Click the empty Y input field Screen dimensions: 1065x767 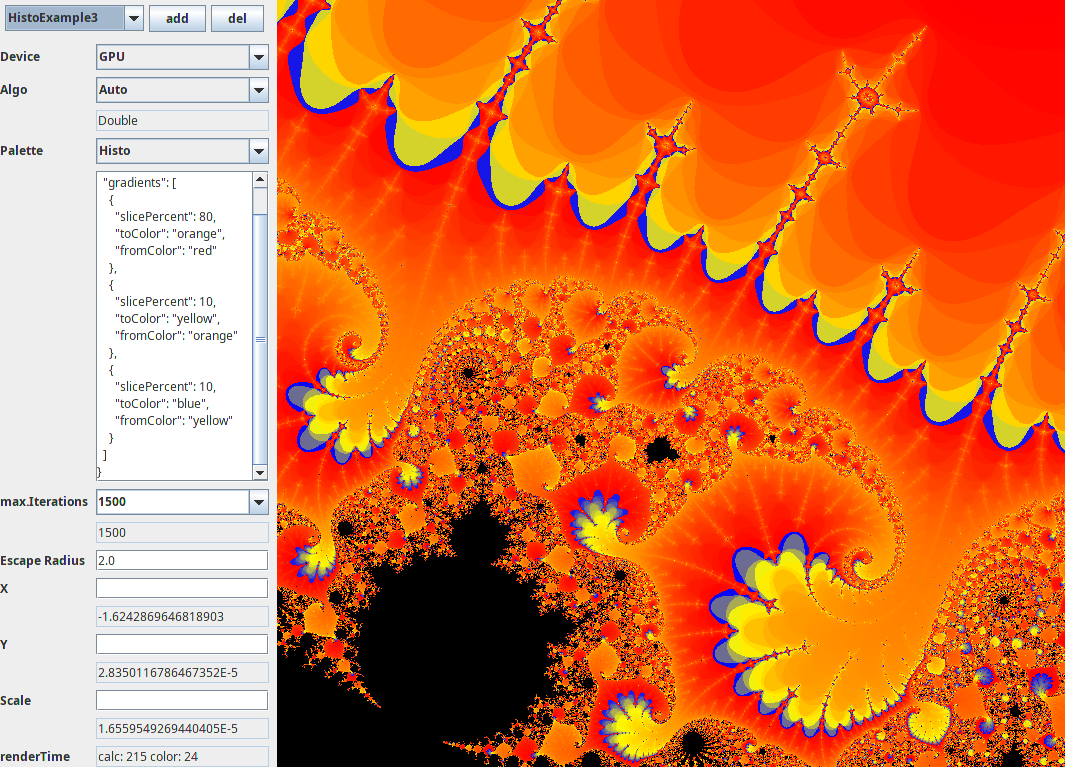[180, 644]
